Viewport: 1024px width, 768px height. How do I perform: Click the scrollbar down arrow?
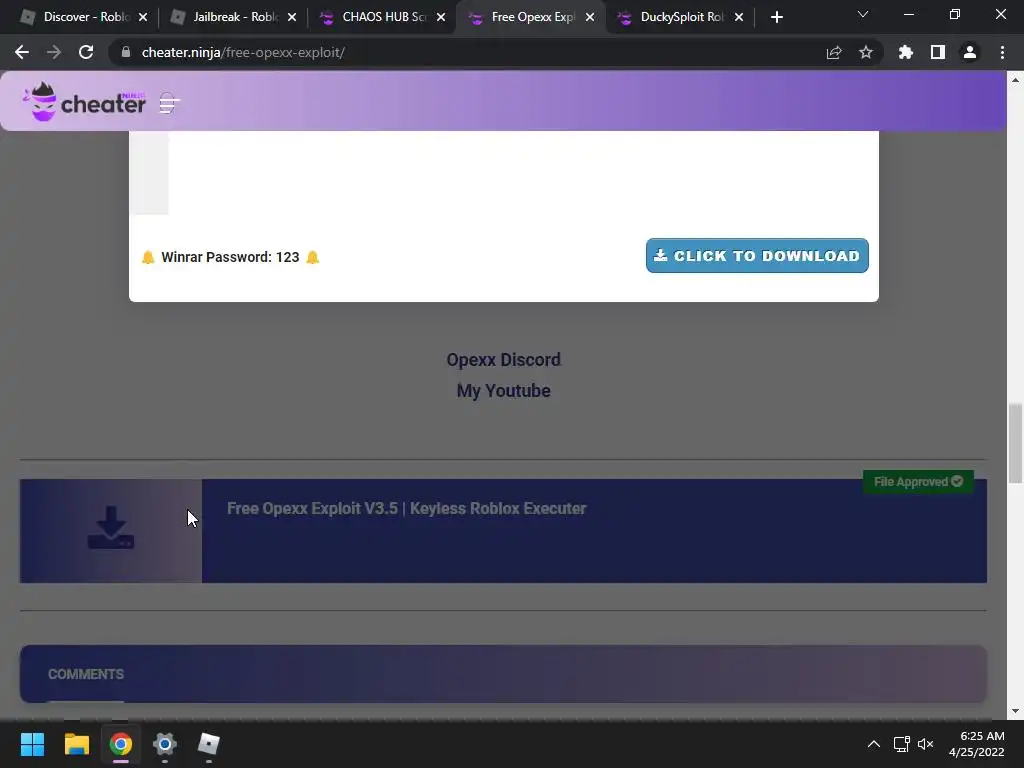(x=1015, y=711)
